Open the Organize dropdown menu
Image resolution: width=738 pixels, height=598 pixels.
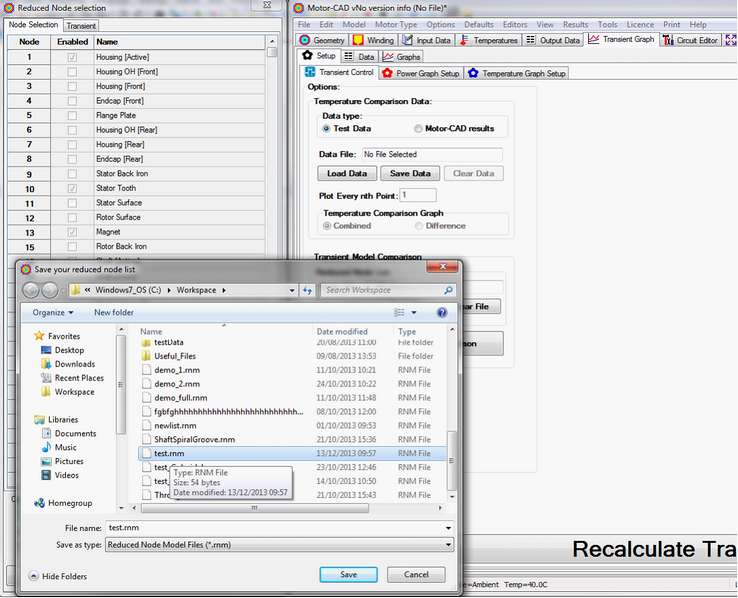(53, 312)
